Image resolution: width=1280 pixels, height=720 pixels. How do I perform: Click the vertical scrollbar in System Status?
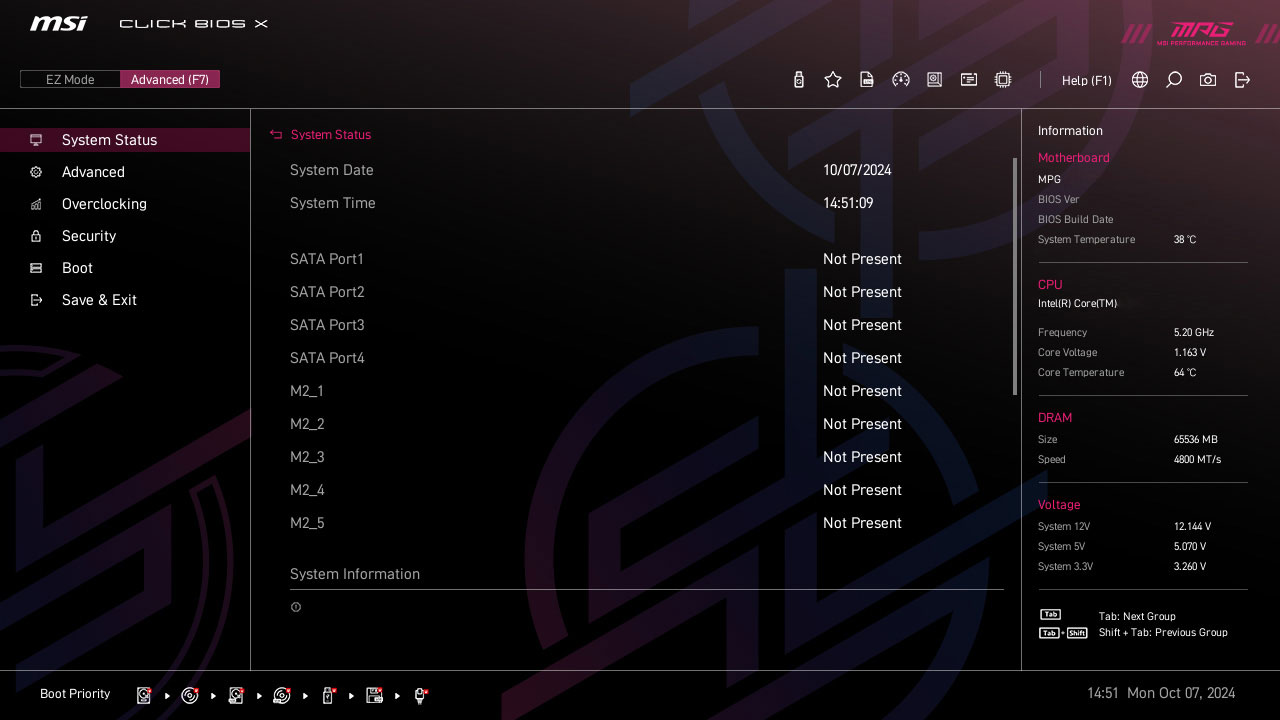point(1015,275)
